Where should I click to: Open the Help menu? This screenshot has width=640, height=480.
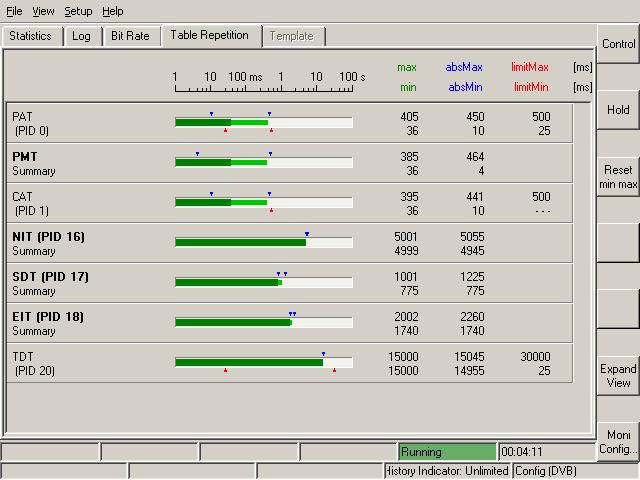click(x=113, y=11)
